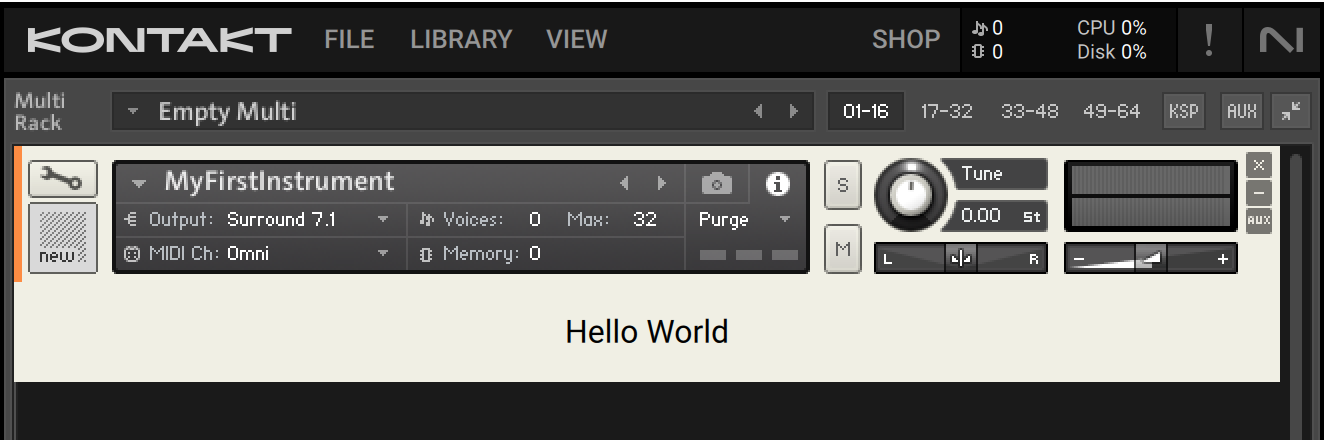
Task: Click the Tune knob
Action: click(x=909, y=195)
